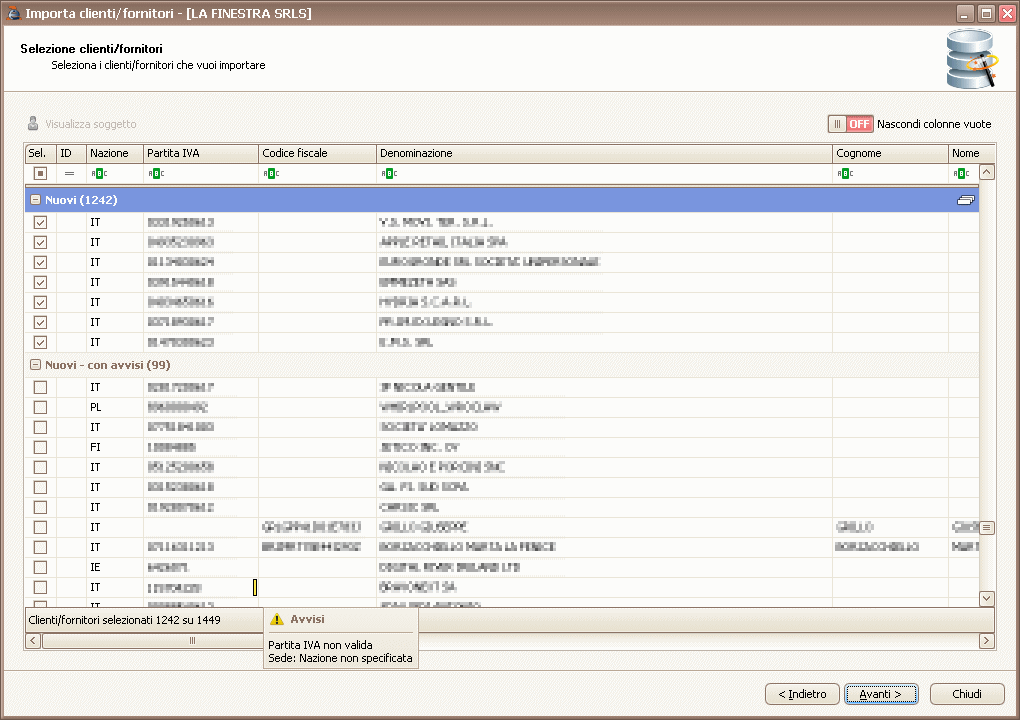This screenshot has width=1020, height=720.
Task: Click the Cognome filter operator icon
Action: pyautogui.click(x=844, y=173)
